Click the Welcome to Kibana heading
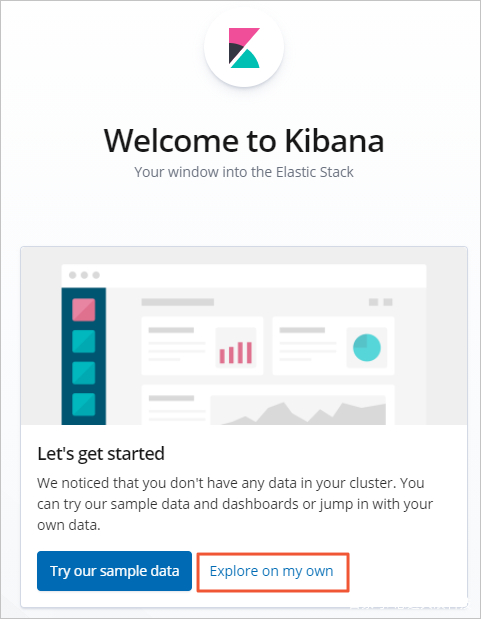Screen dimensions: 481x619 (x=244, y=141)
